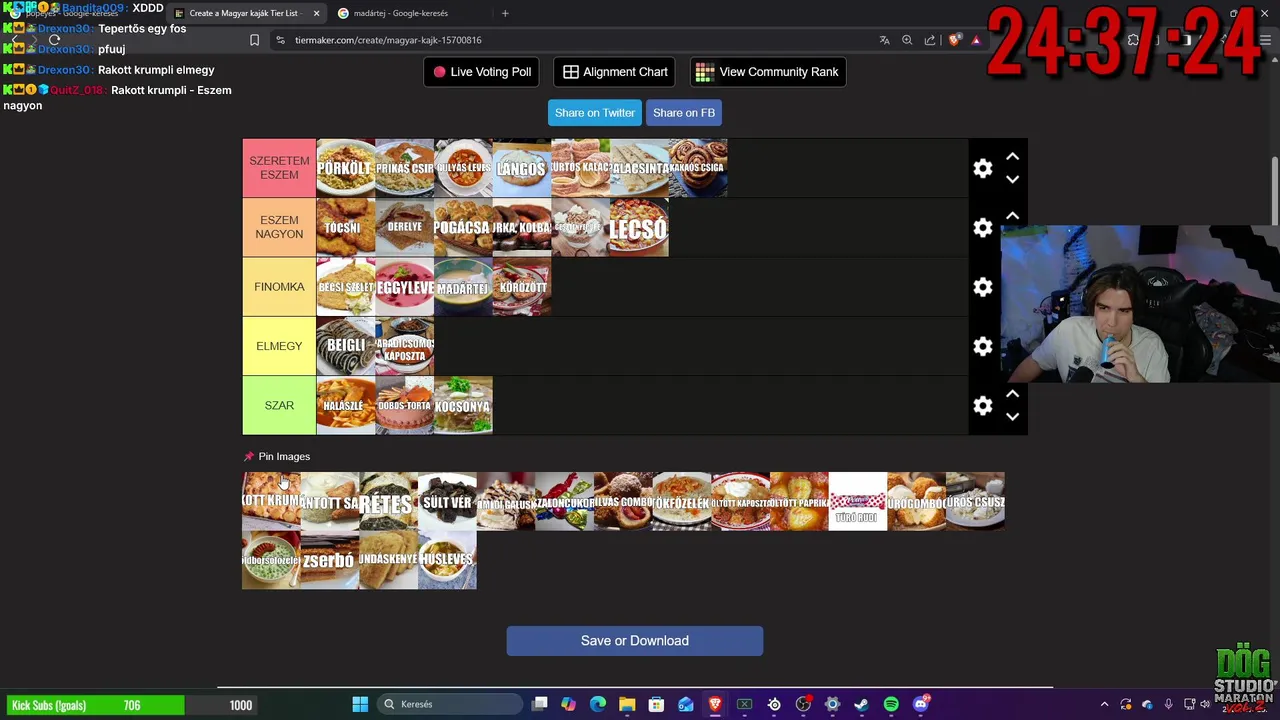The height and width of the screenshot is (720, 1280).
Task: Open the browser zoom icon
Action: (x=907, y=40)
